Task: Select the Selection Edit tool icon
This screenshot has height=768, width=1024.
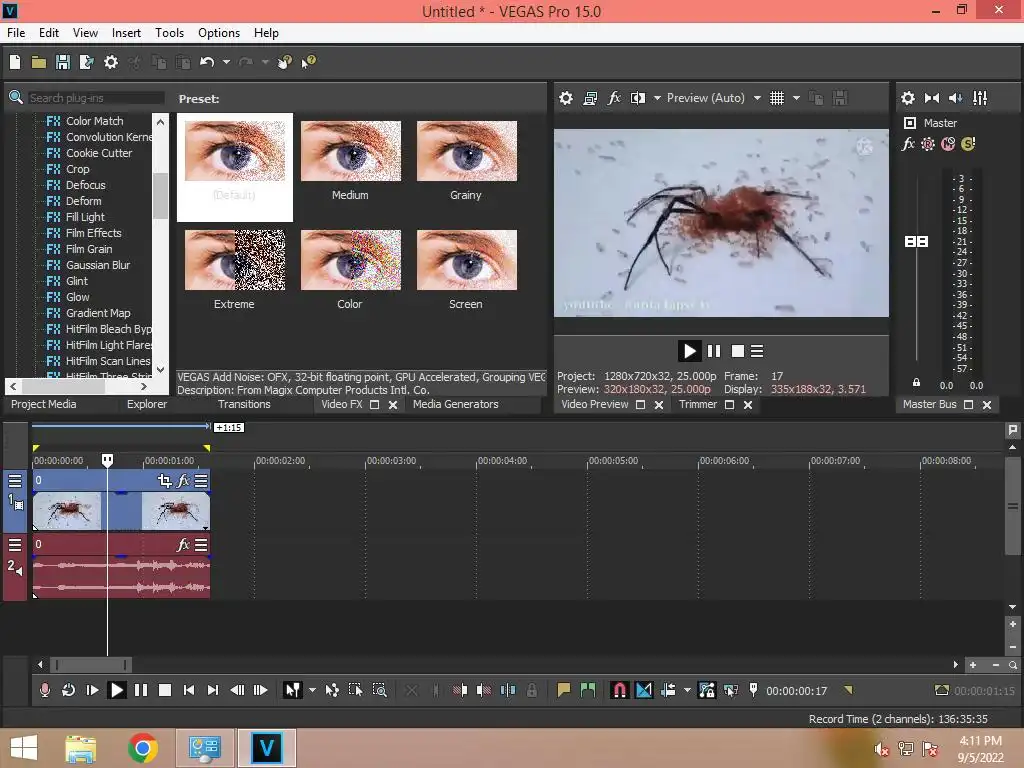Action: [x=355, y=690]
